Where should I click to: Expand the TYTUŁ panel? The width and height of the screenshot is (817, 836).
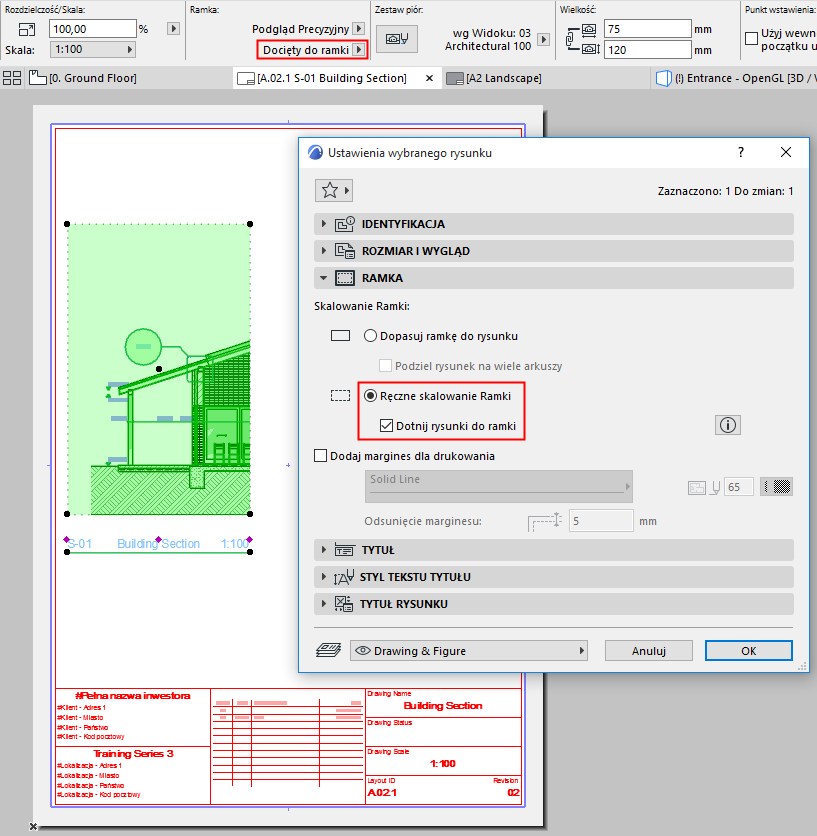coord(554,550)
